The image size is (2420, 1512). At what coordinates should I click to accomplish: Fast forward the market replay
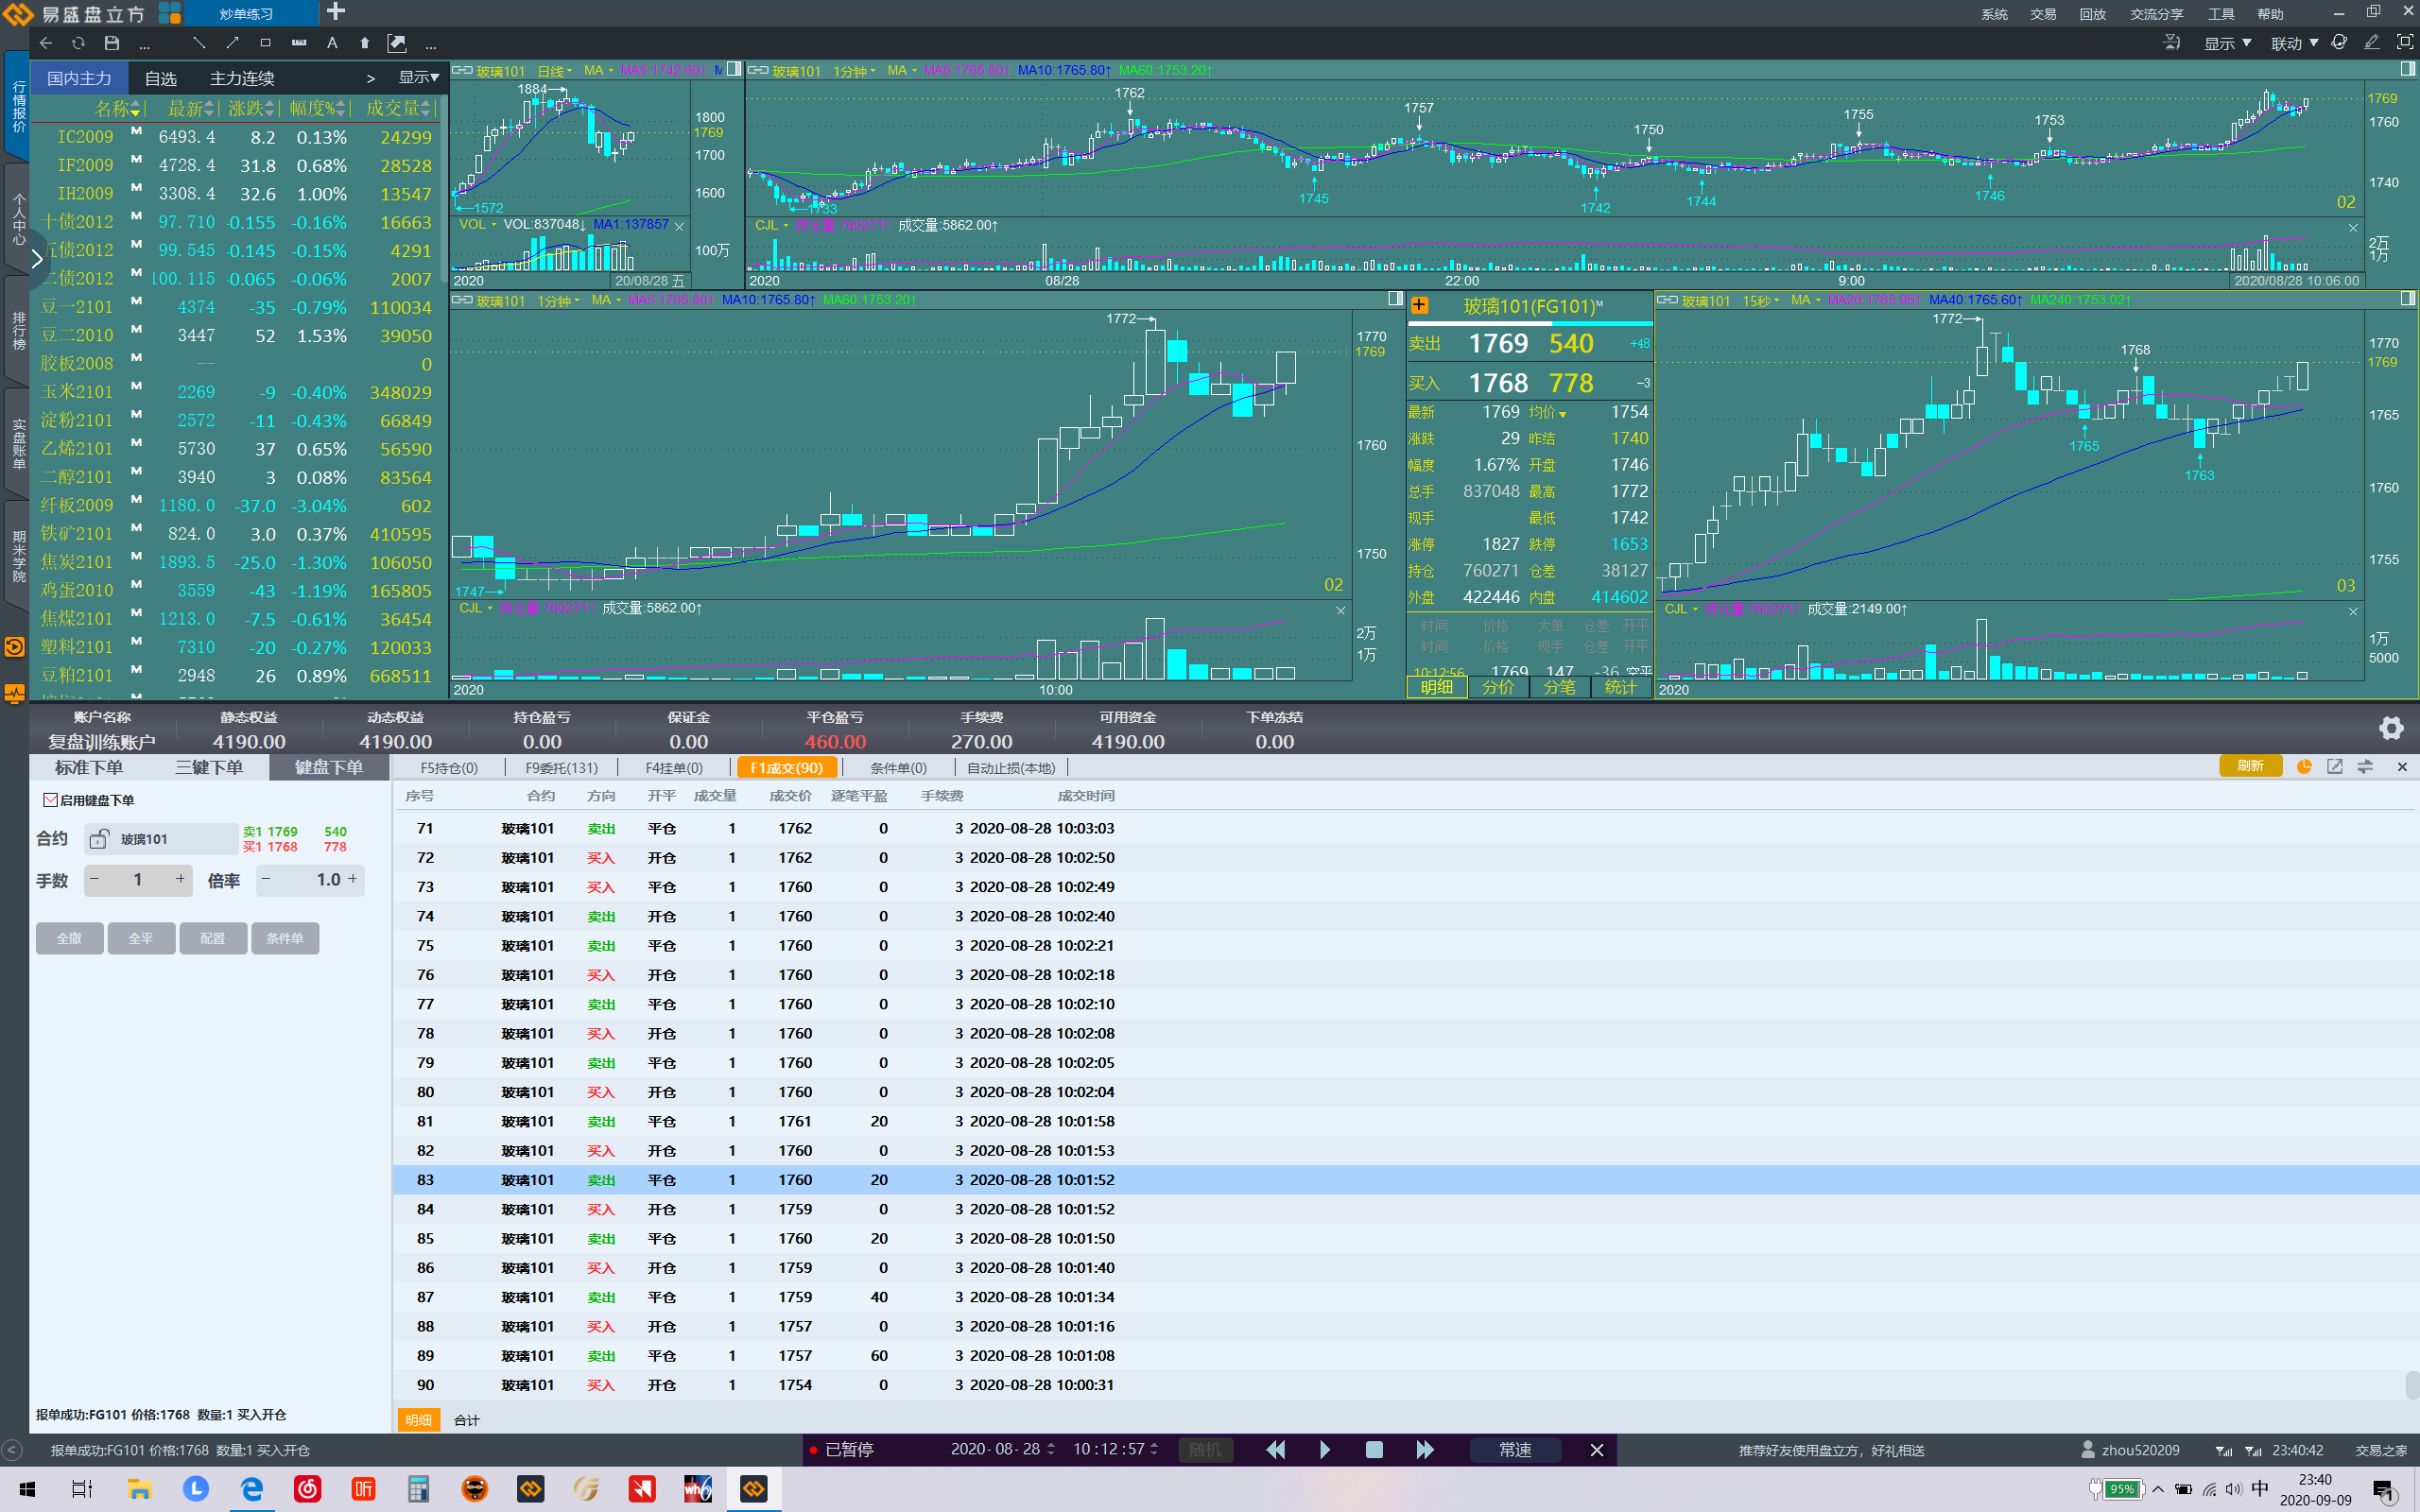tap(1425, 1449)
